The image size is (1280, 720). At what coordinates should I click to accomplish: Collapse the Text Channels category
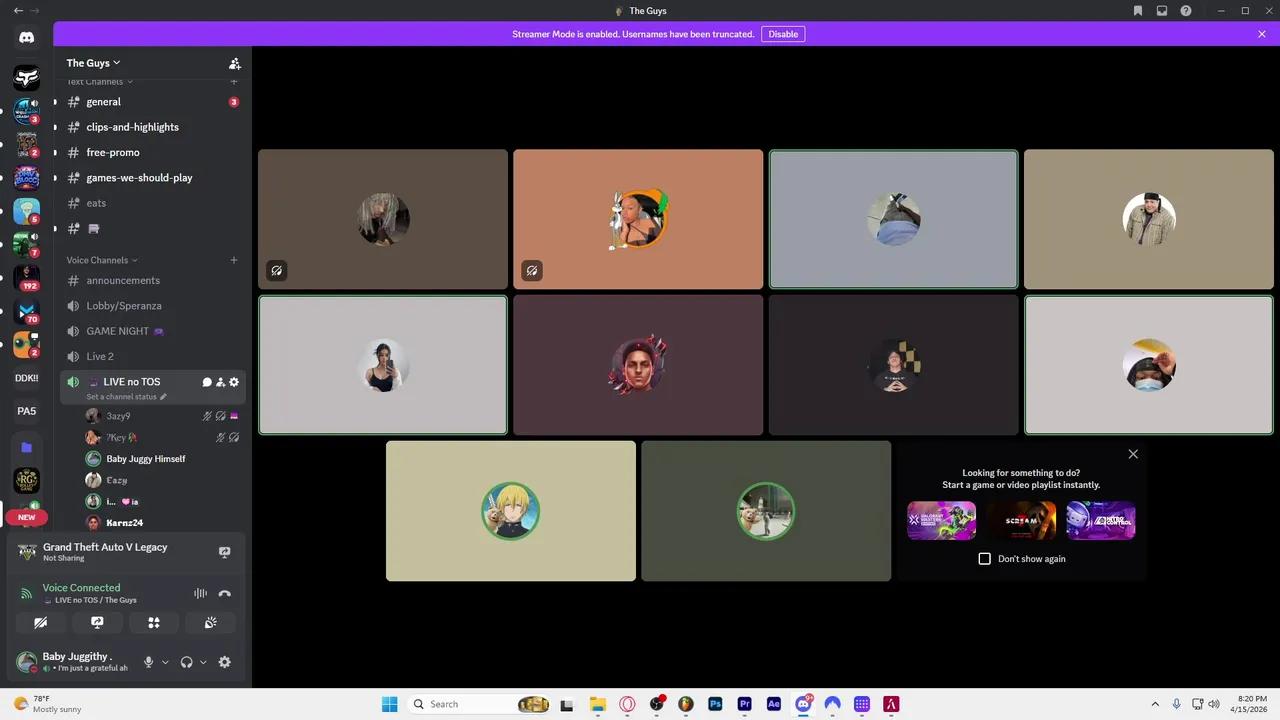pyautogui.click(x=99, y=82)
